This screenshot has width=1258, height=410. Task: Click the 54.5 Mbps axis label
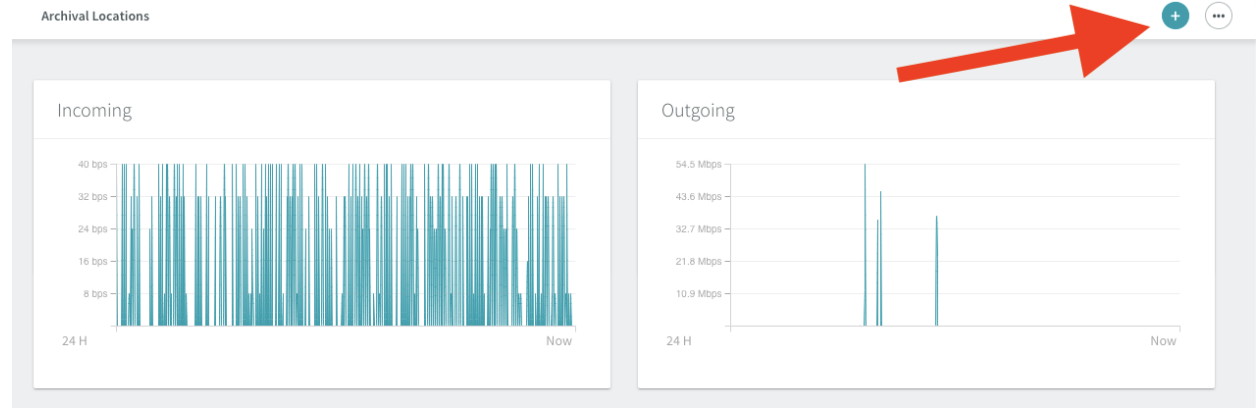click(695, 164)
